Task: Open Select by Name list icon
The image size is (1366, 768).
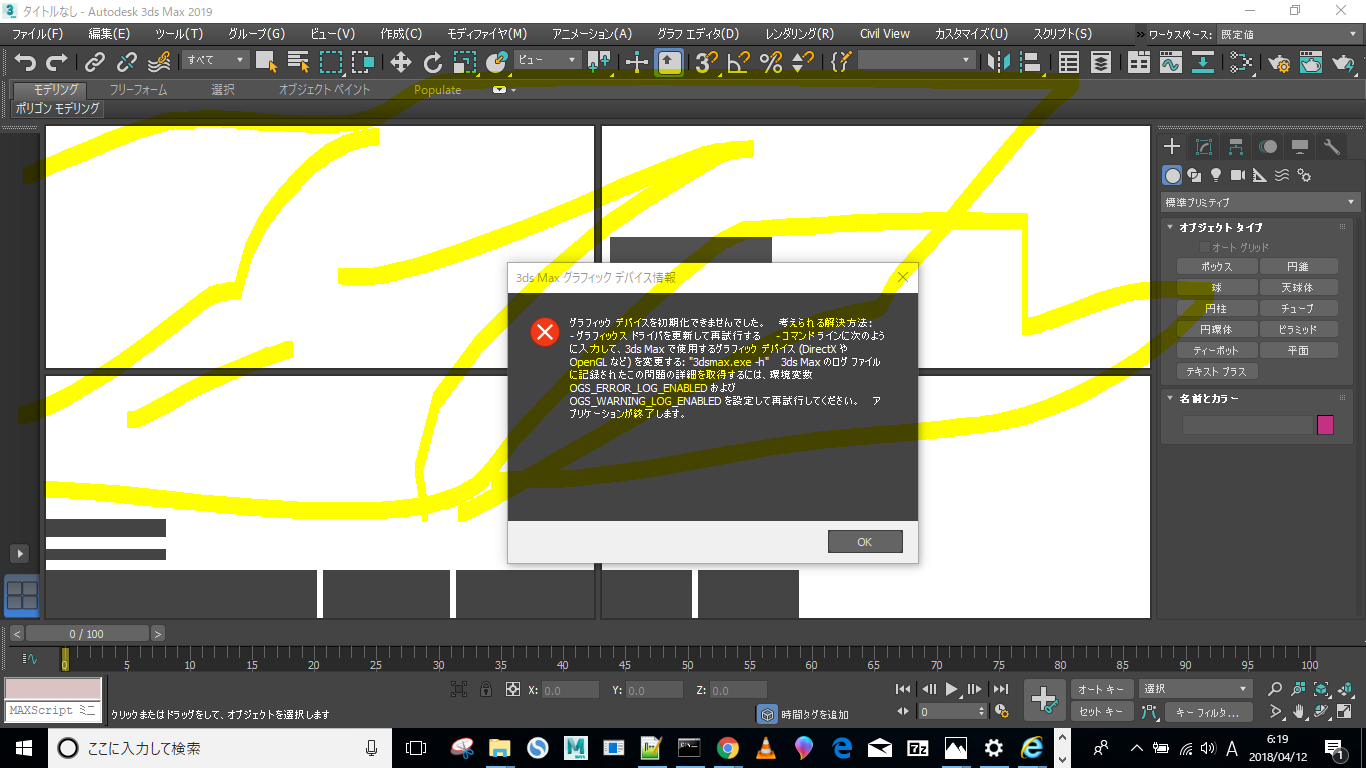Action: click(x=298, y=62)
